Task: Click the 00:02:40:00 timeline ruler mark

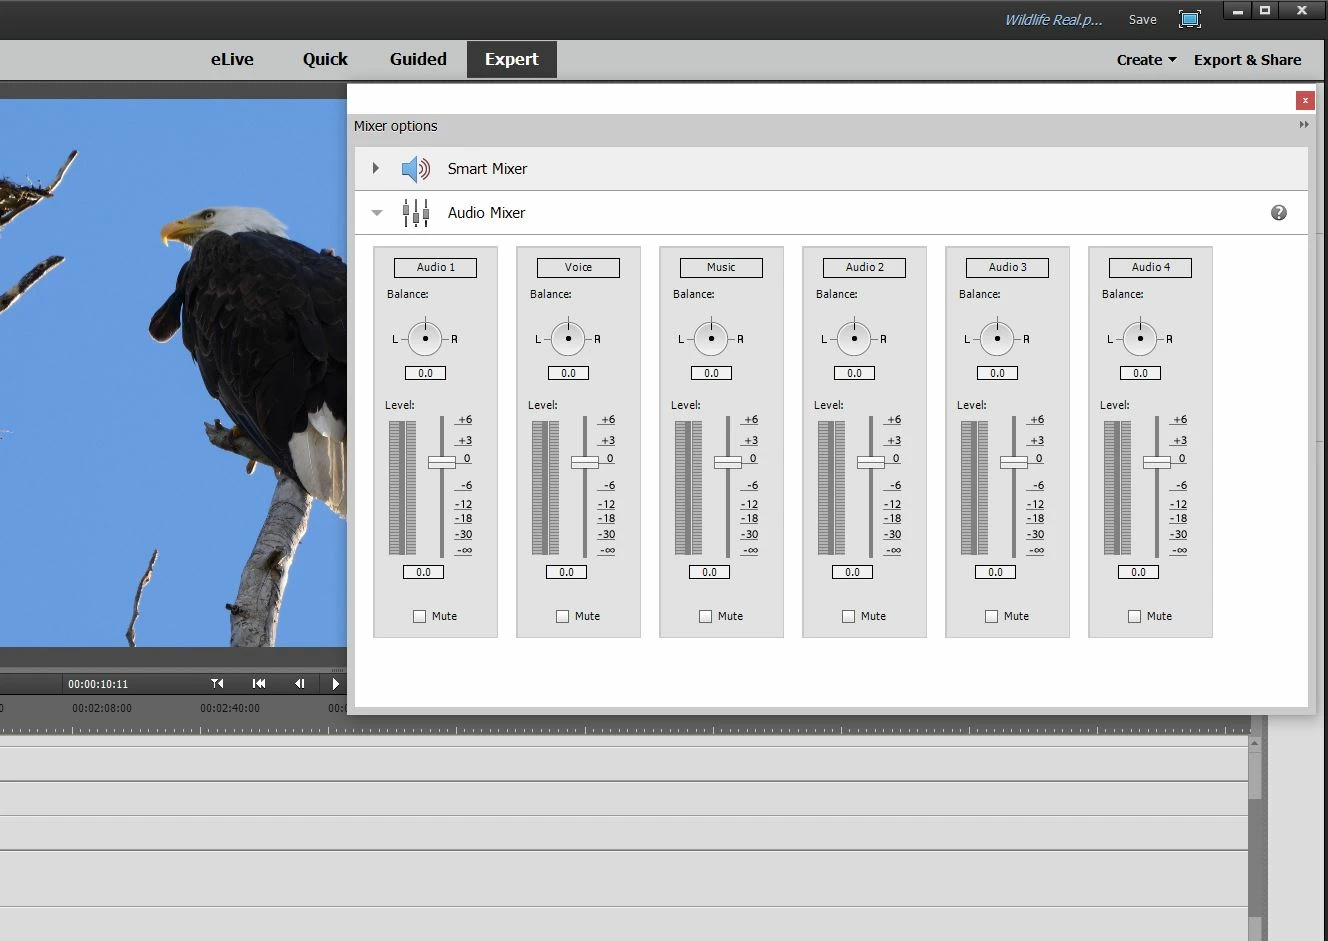Action: (x=230, y=708)
